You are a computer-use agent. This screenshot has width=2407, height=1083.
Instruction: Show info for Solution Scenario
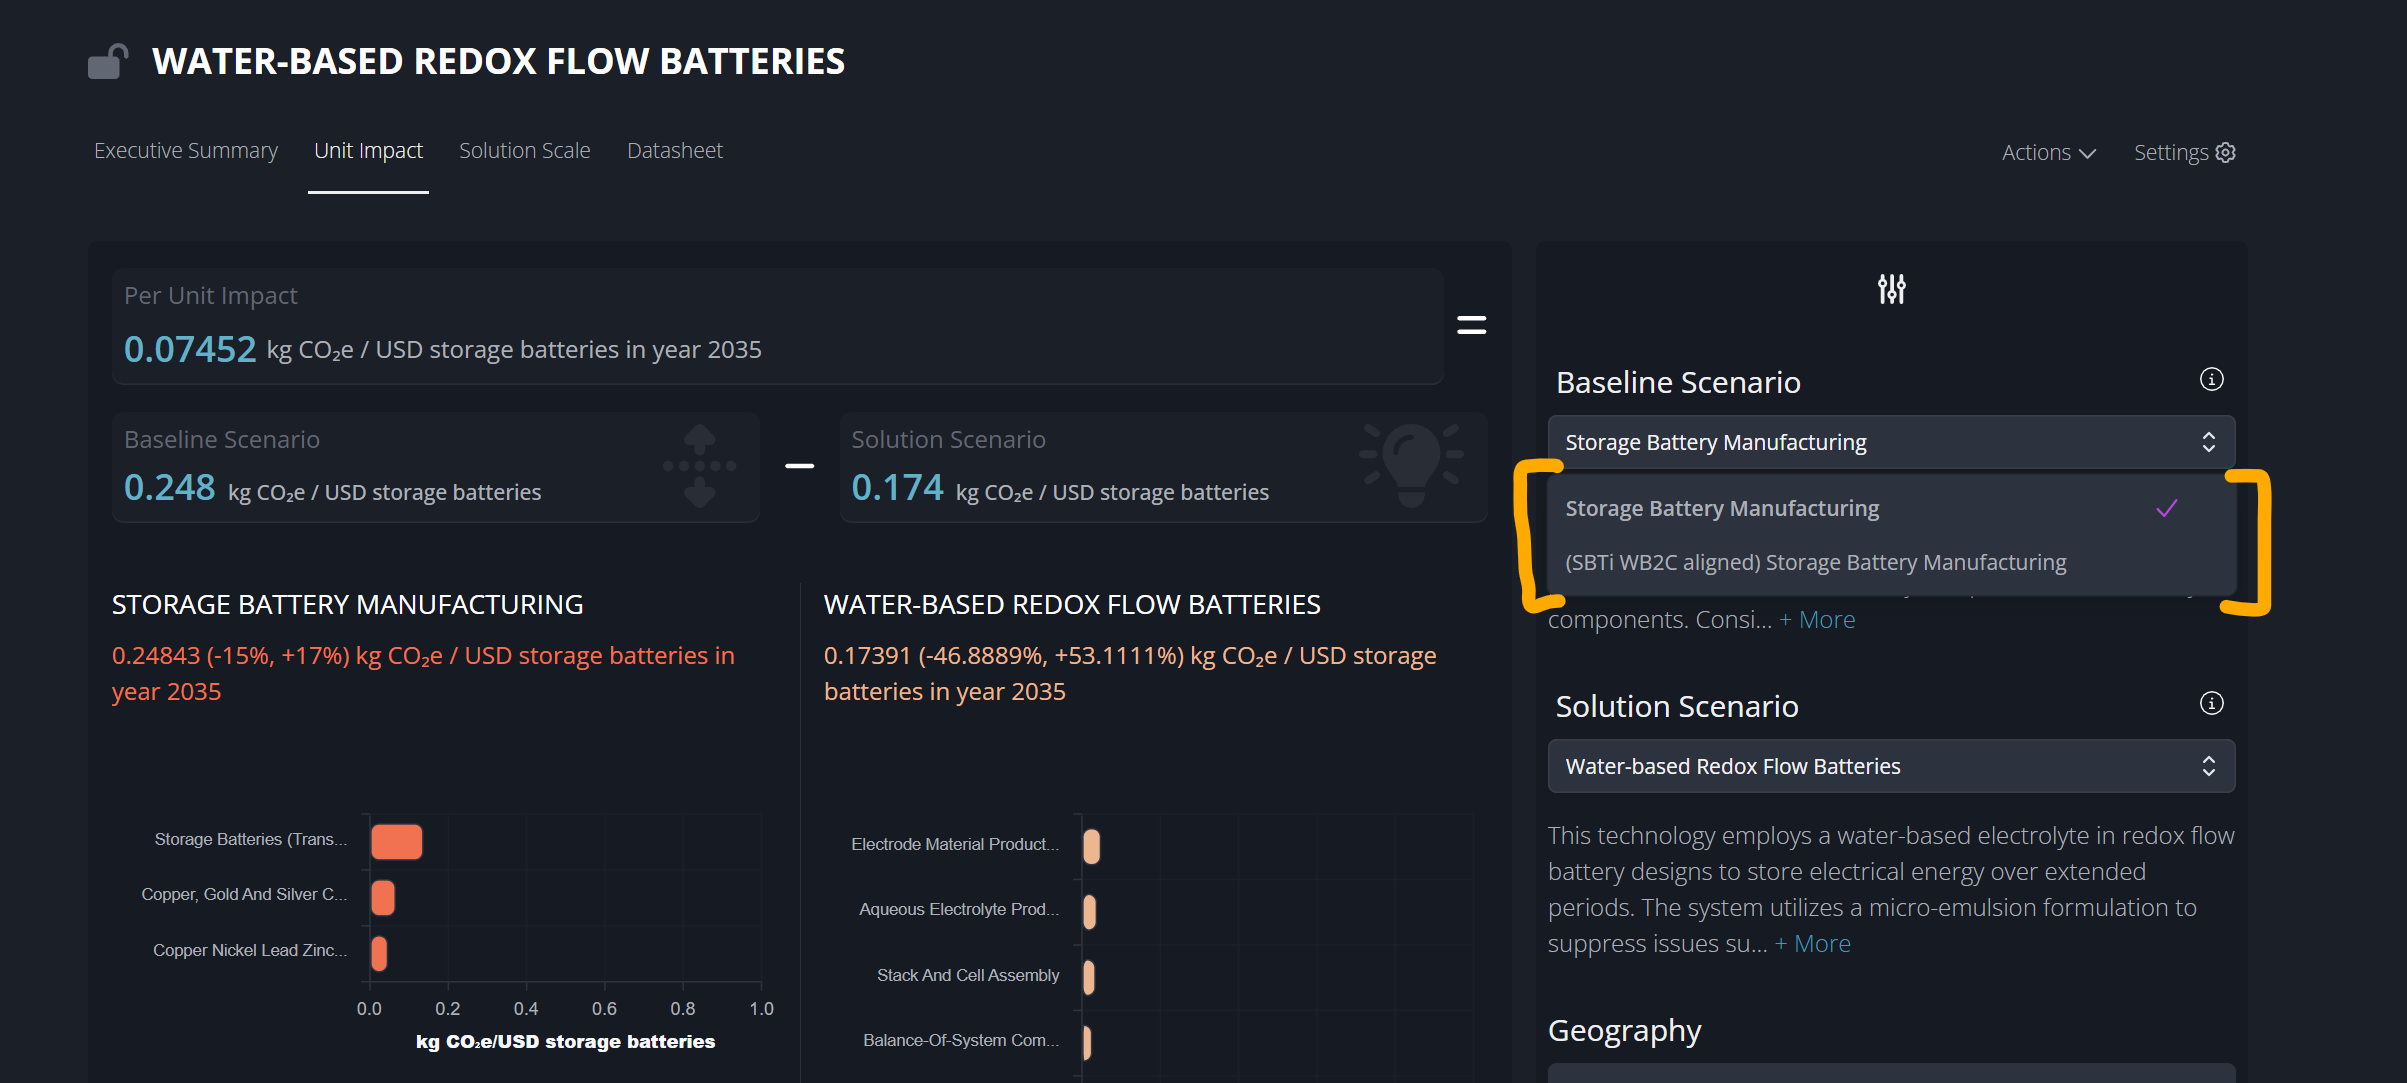click(2211, 704)
